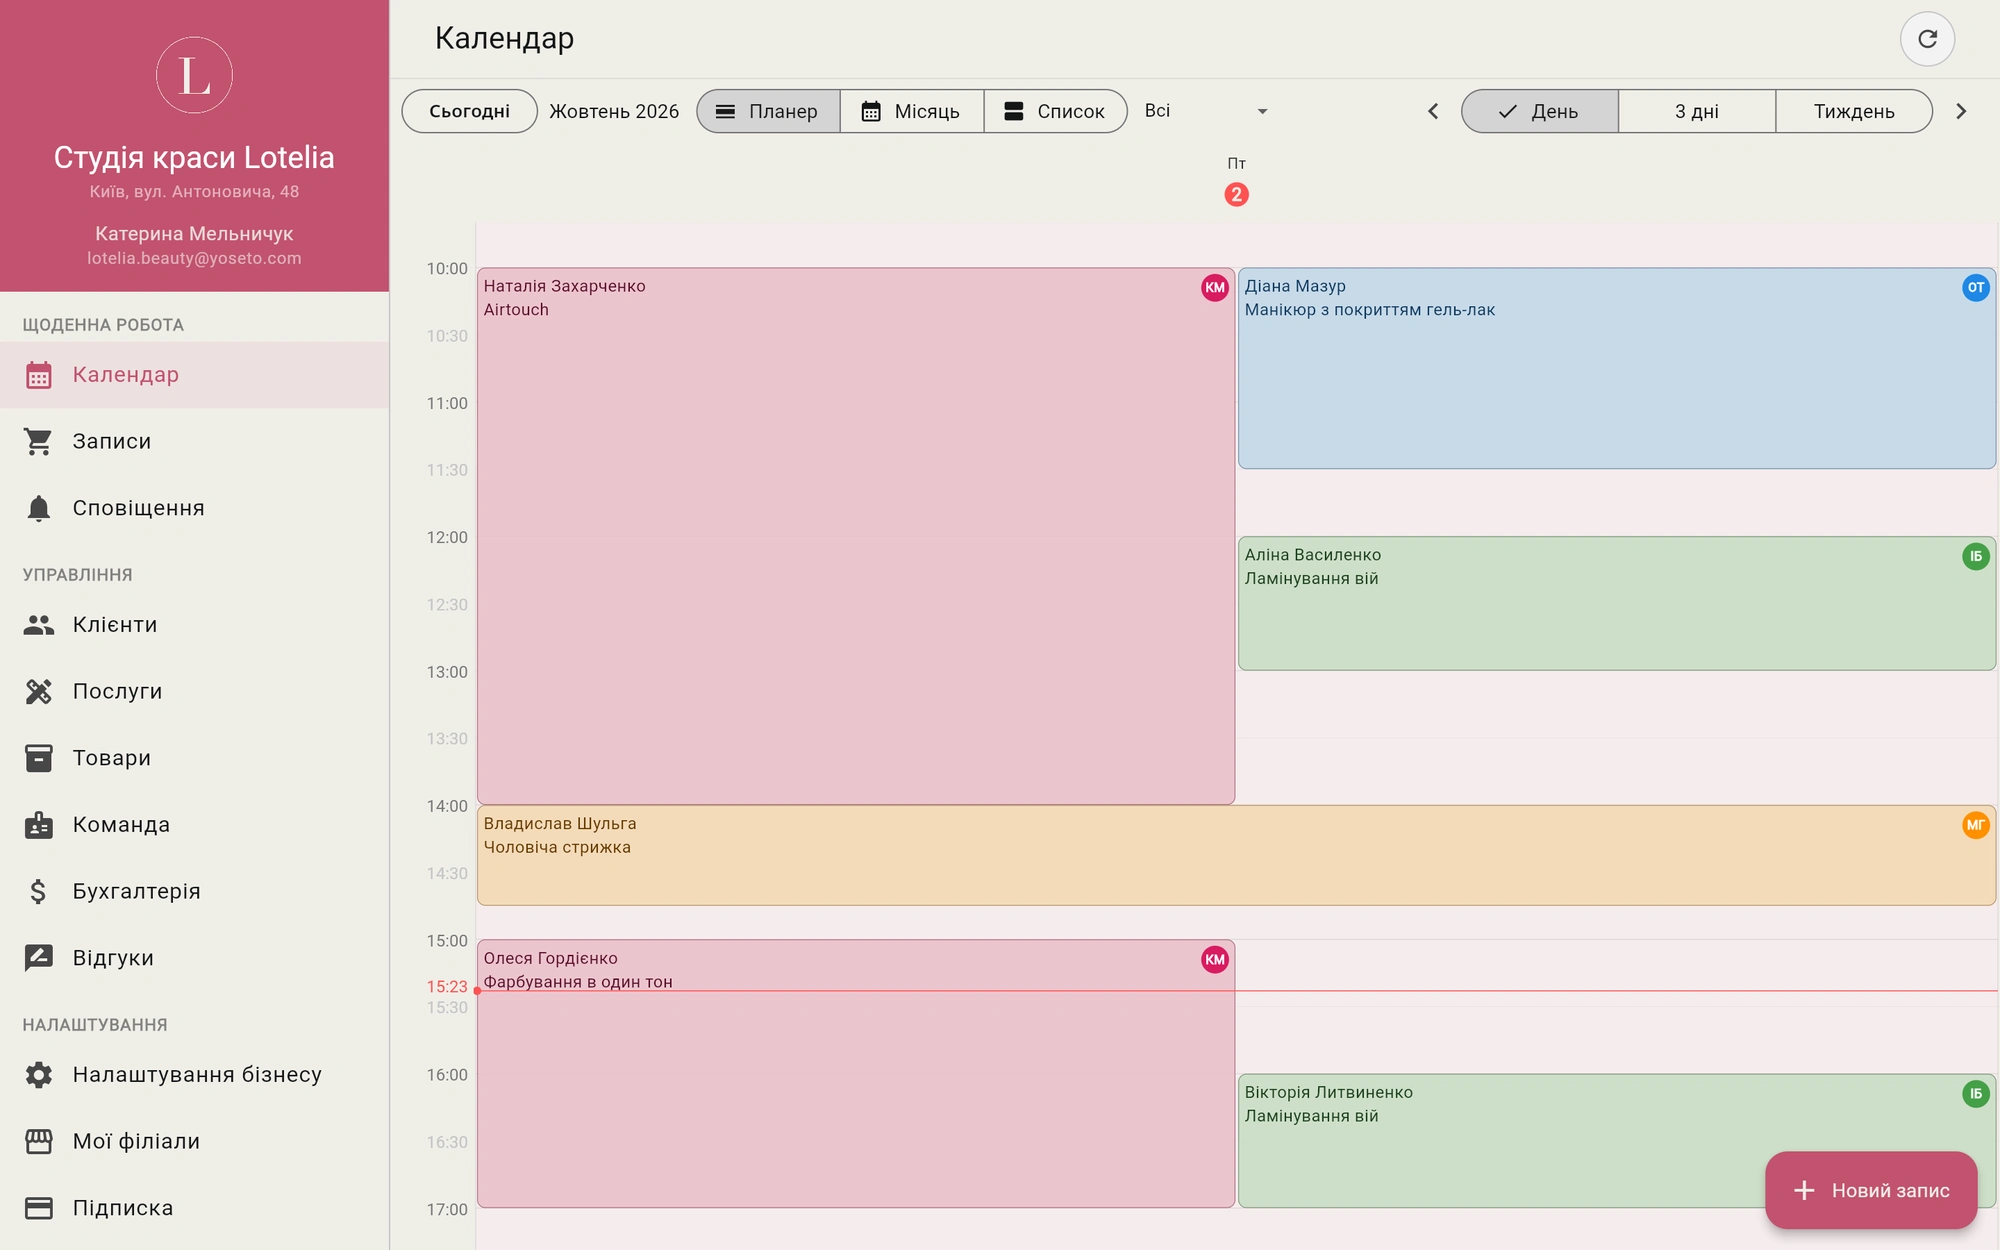This screenshot has width=2000, height=1250.
Task: Open Товари box item
Action: coord(194,758)
